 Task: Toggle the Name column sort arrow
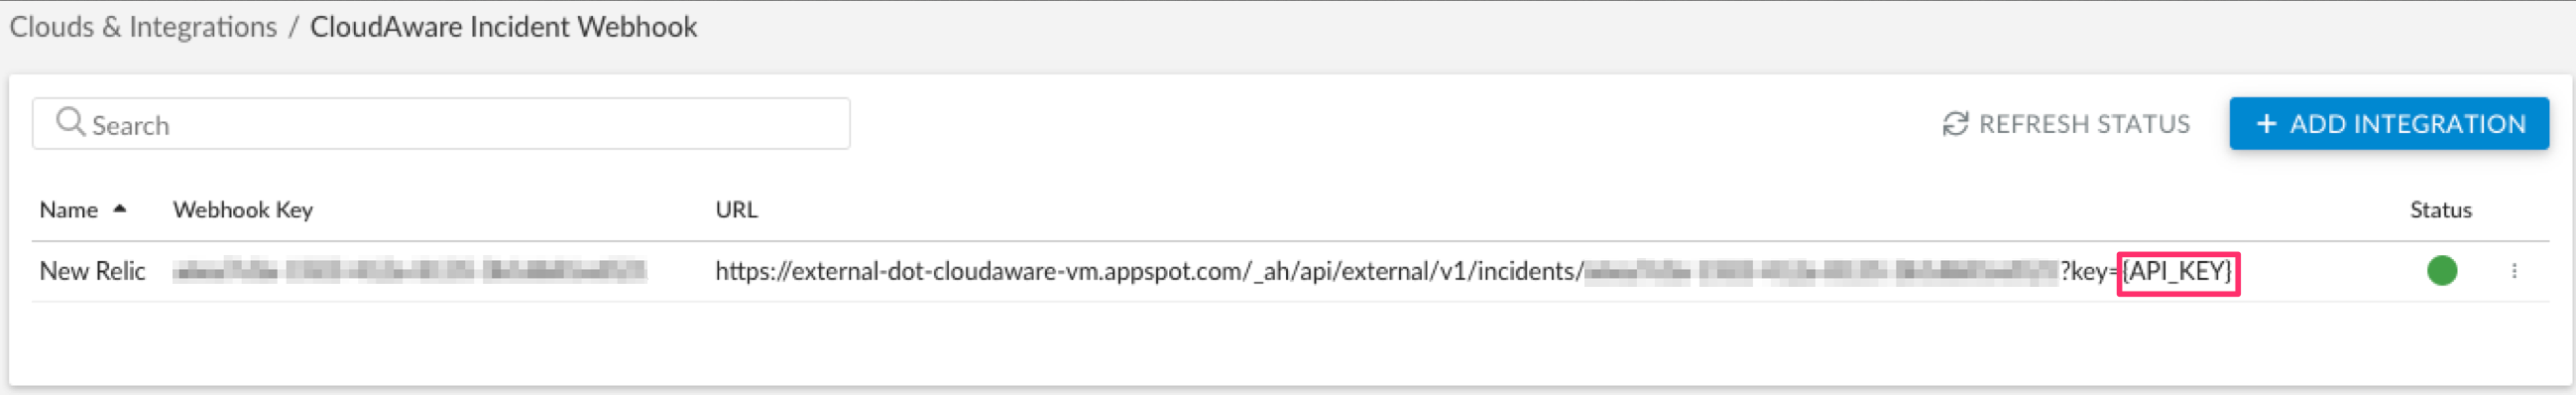tap(120, 209)
